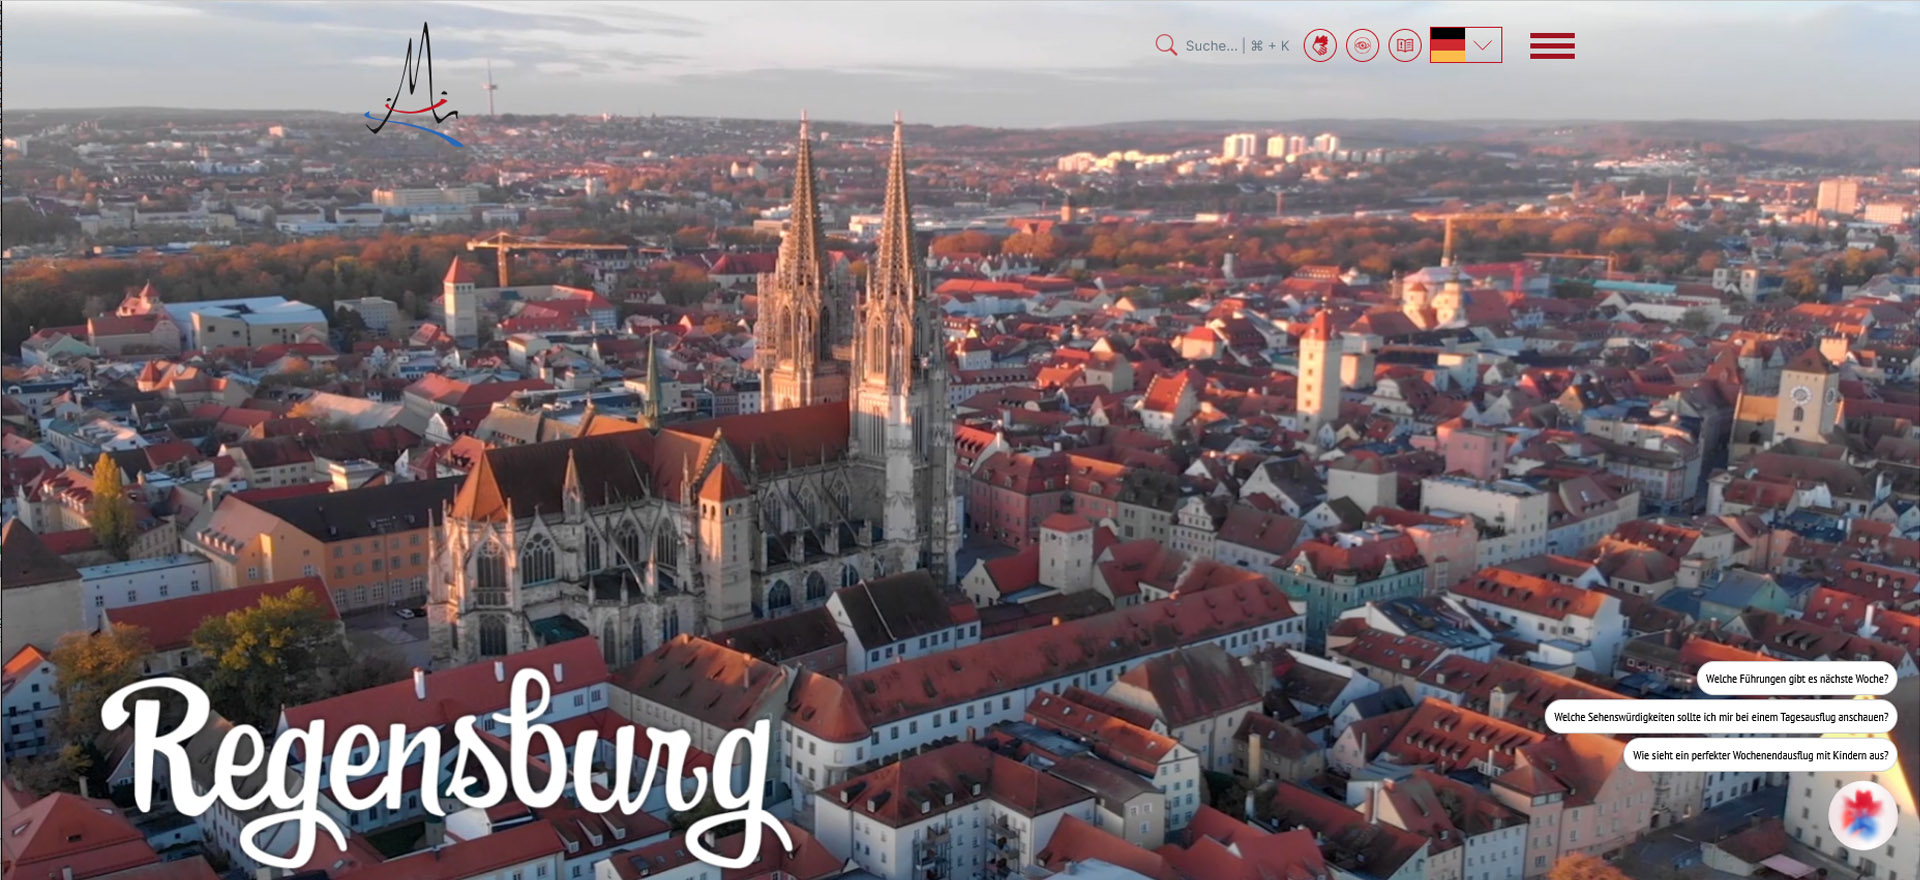
Task: Click the German flag language icon
Action: (1447, 45)
